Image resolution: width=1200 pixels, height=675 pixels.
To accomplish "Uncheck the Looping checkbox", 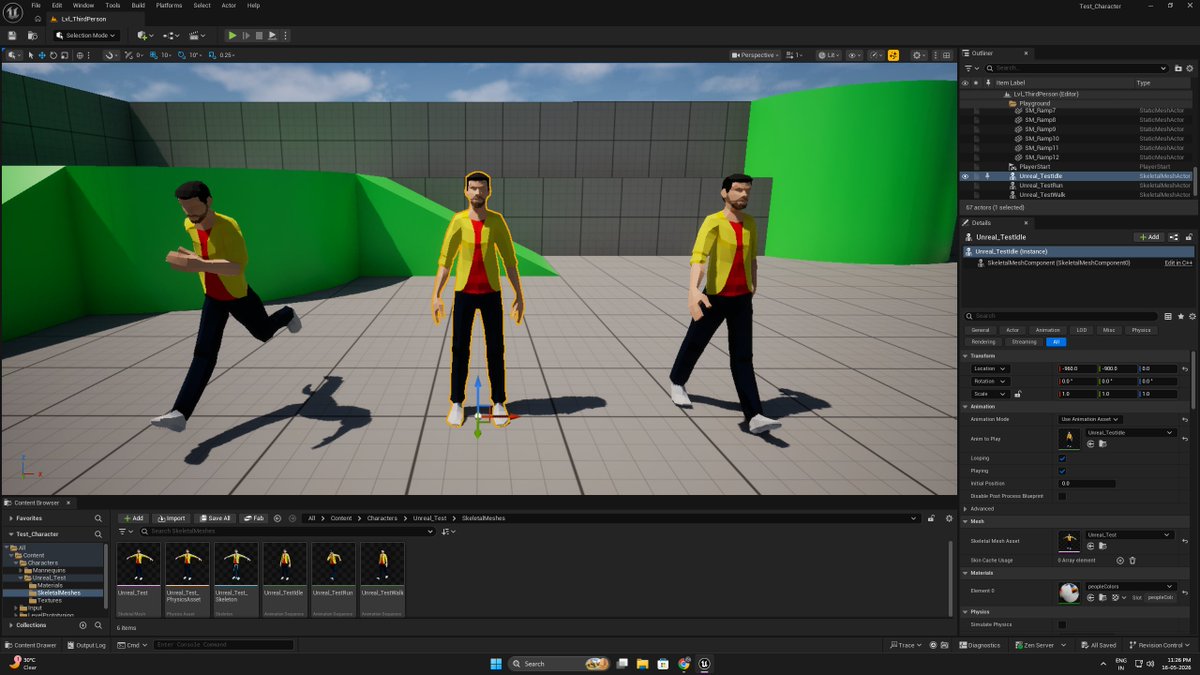I will tap(1062, 458).
